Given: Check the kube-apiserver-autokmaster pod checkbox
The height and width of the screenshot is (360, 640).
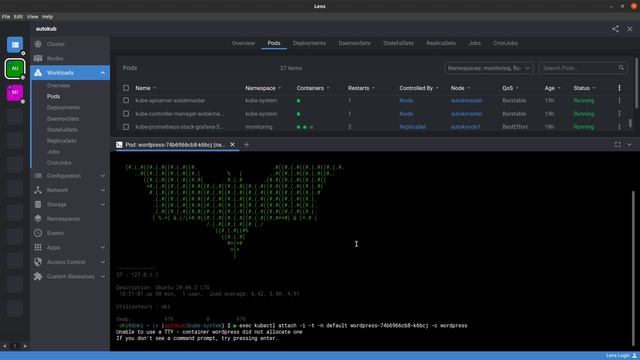Looking at the screenshot, I should coord(126,100).
